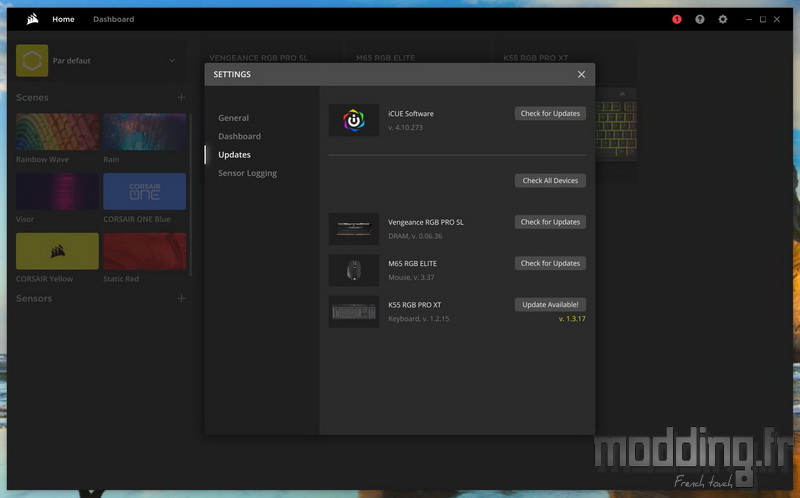Screen dimensions: 800x498
Task: Open the red notification alert badge
Action: (x=677, y=19)
